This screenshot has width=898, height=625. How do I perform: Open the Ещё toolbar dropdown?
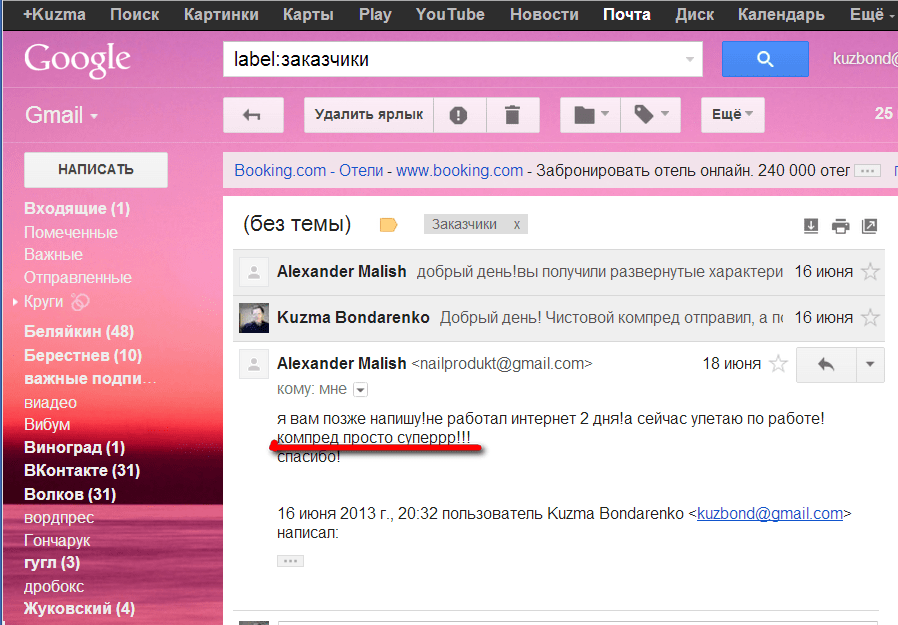732,115
